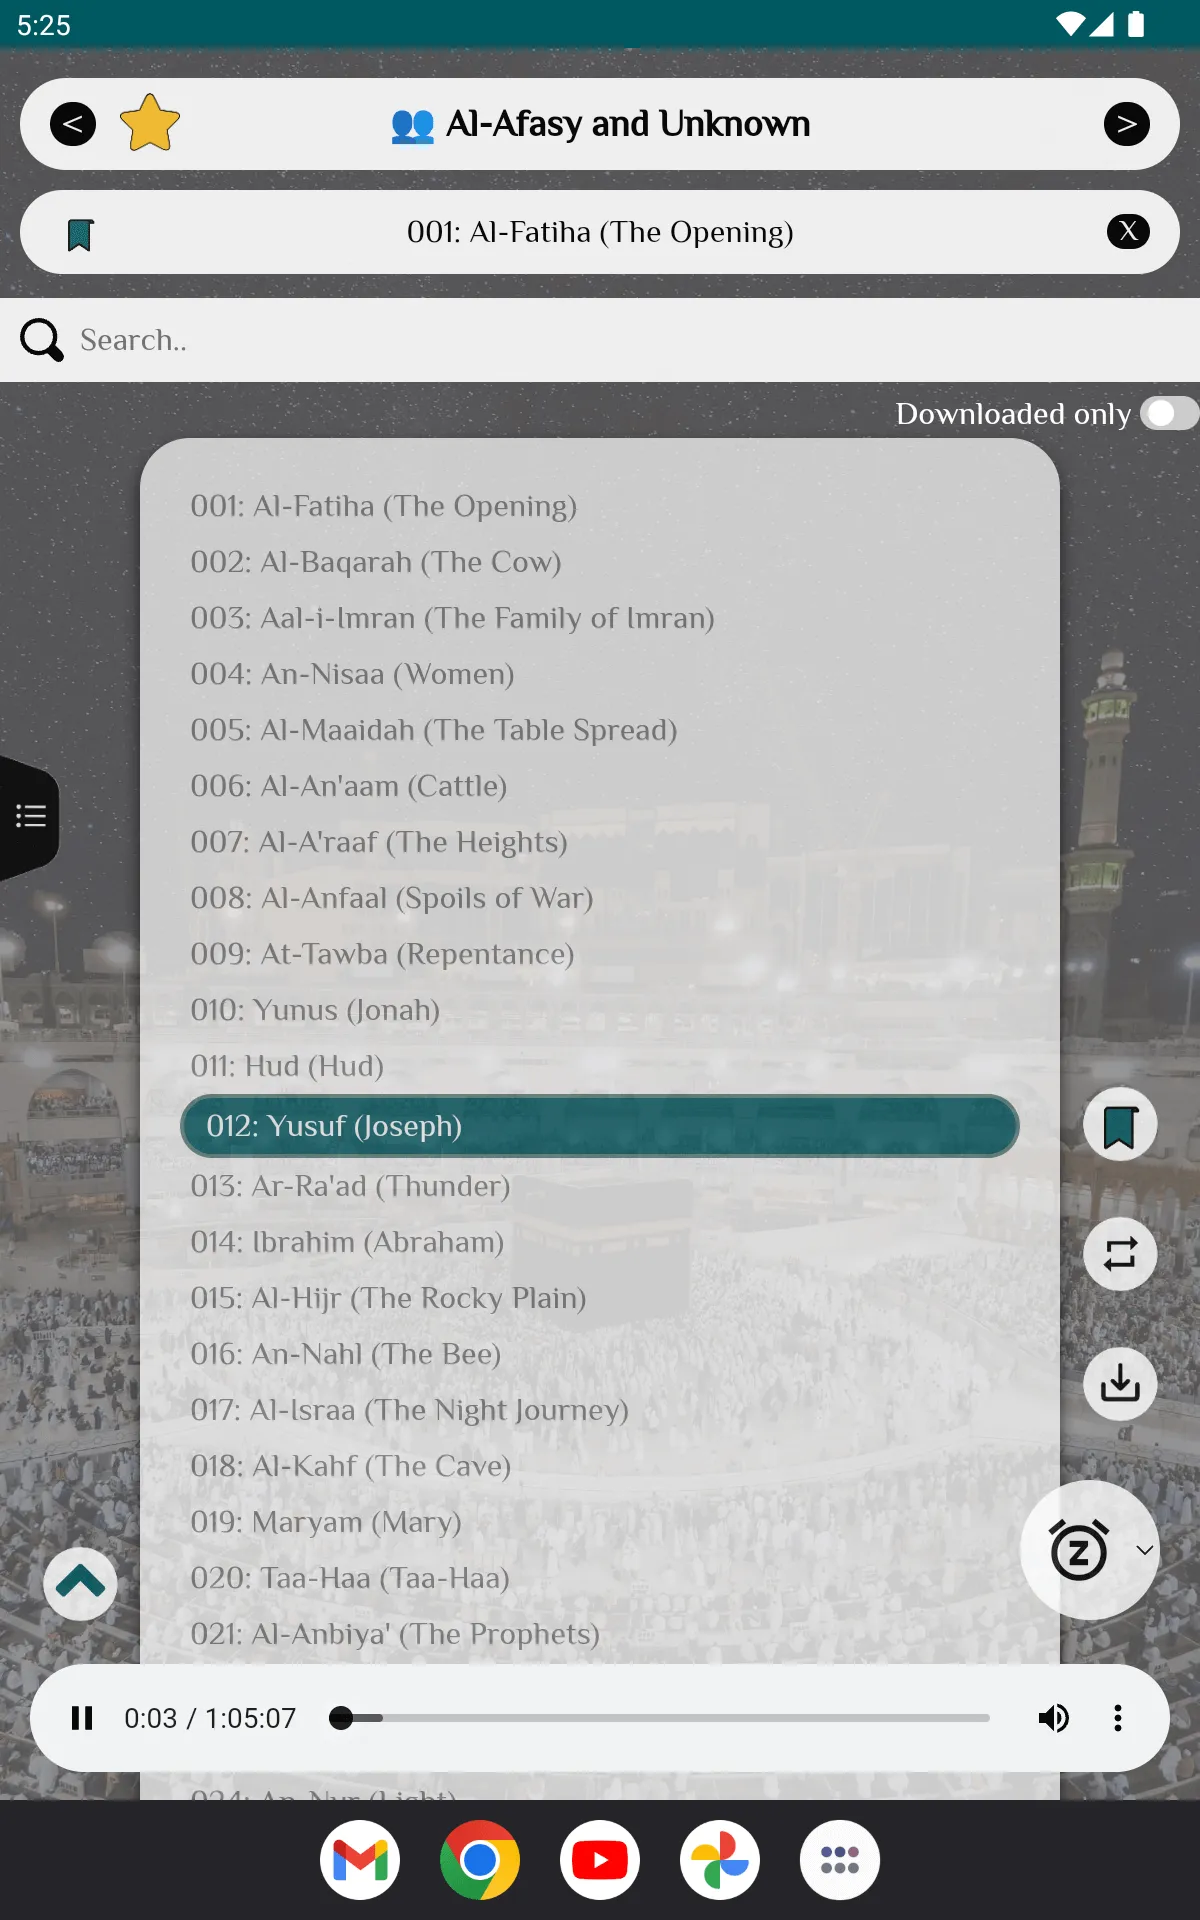The image size is (1200, 1920).
Task: Open Google Photos from the dock
Action: (720, 1860)
